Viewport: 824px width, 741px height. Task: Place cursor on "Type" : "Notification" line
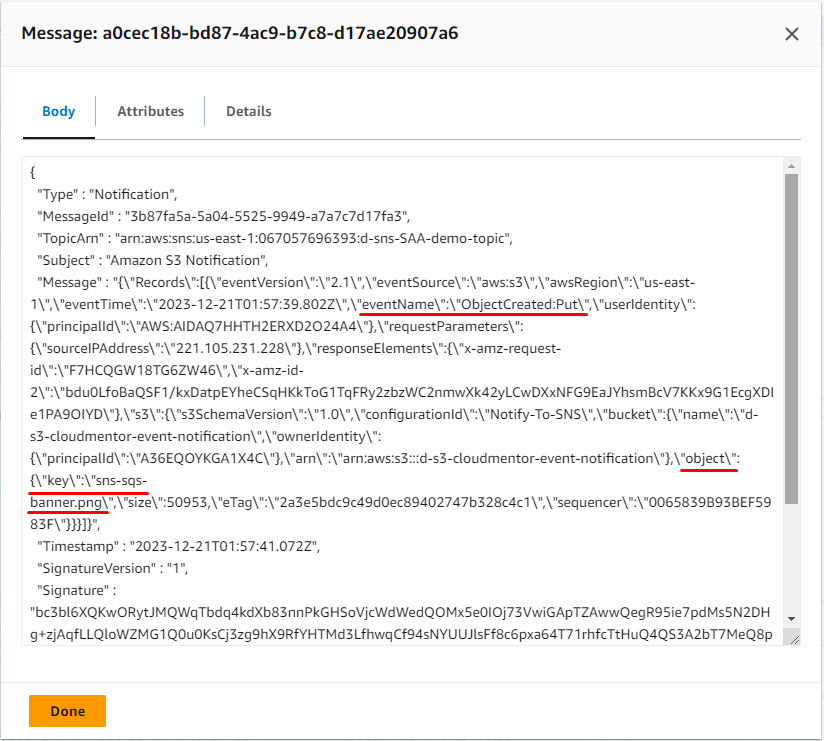pyautogui.click(x=106, y=193)
